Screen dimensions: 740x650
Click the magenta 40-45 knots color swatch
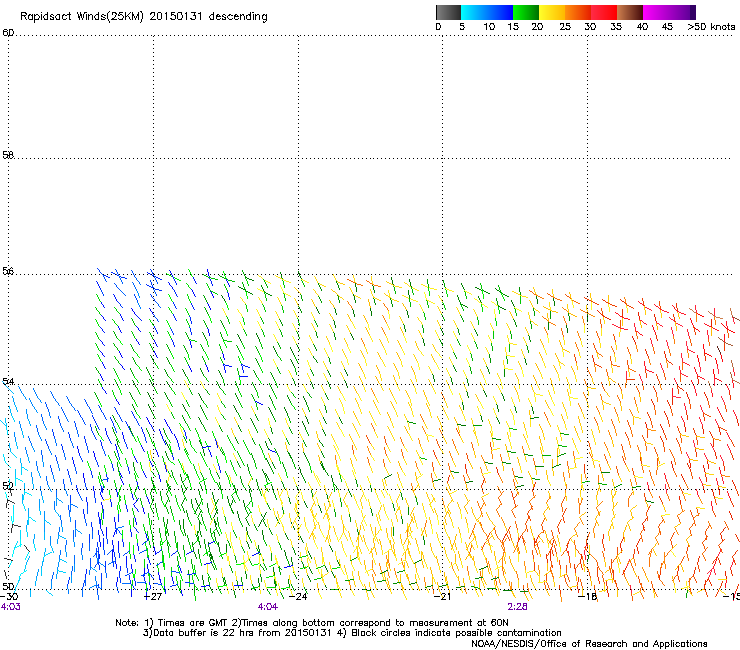coord(656,12)
